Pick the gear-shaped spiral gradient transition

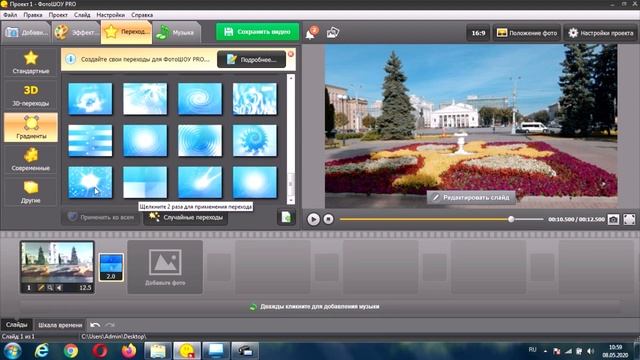point(255,140)
